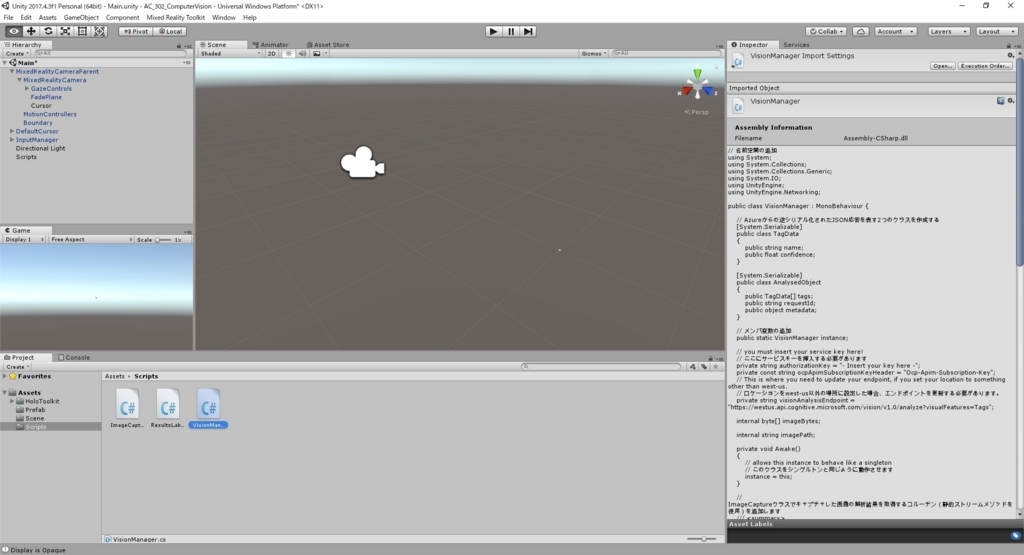Expand the GazeControls node

[27, 88]
